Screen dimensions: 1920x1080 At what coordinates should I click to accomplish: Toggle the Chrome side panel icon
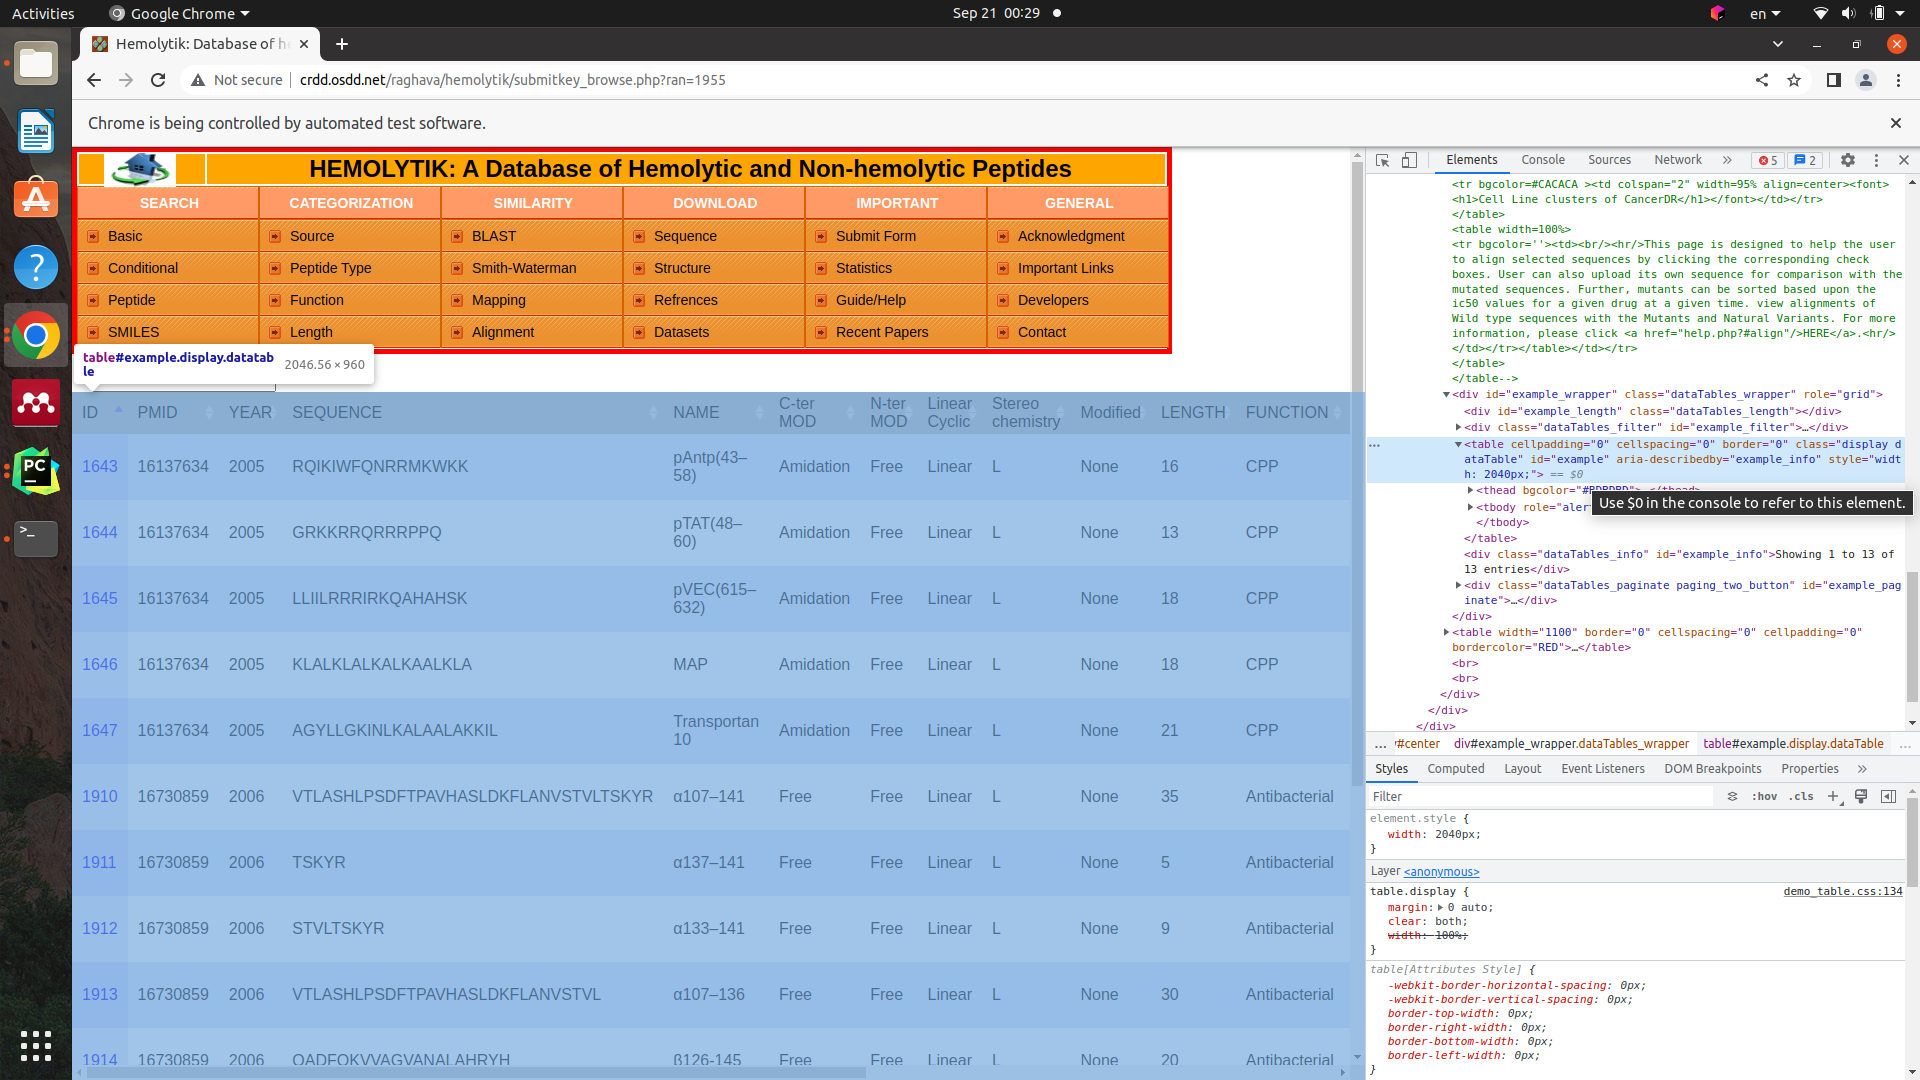coord(1833,80)
